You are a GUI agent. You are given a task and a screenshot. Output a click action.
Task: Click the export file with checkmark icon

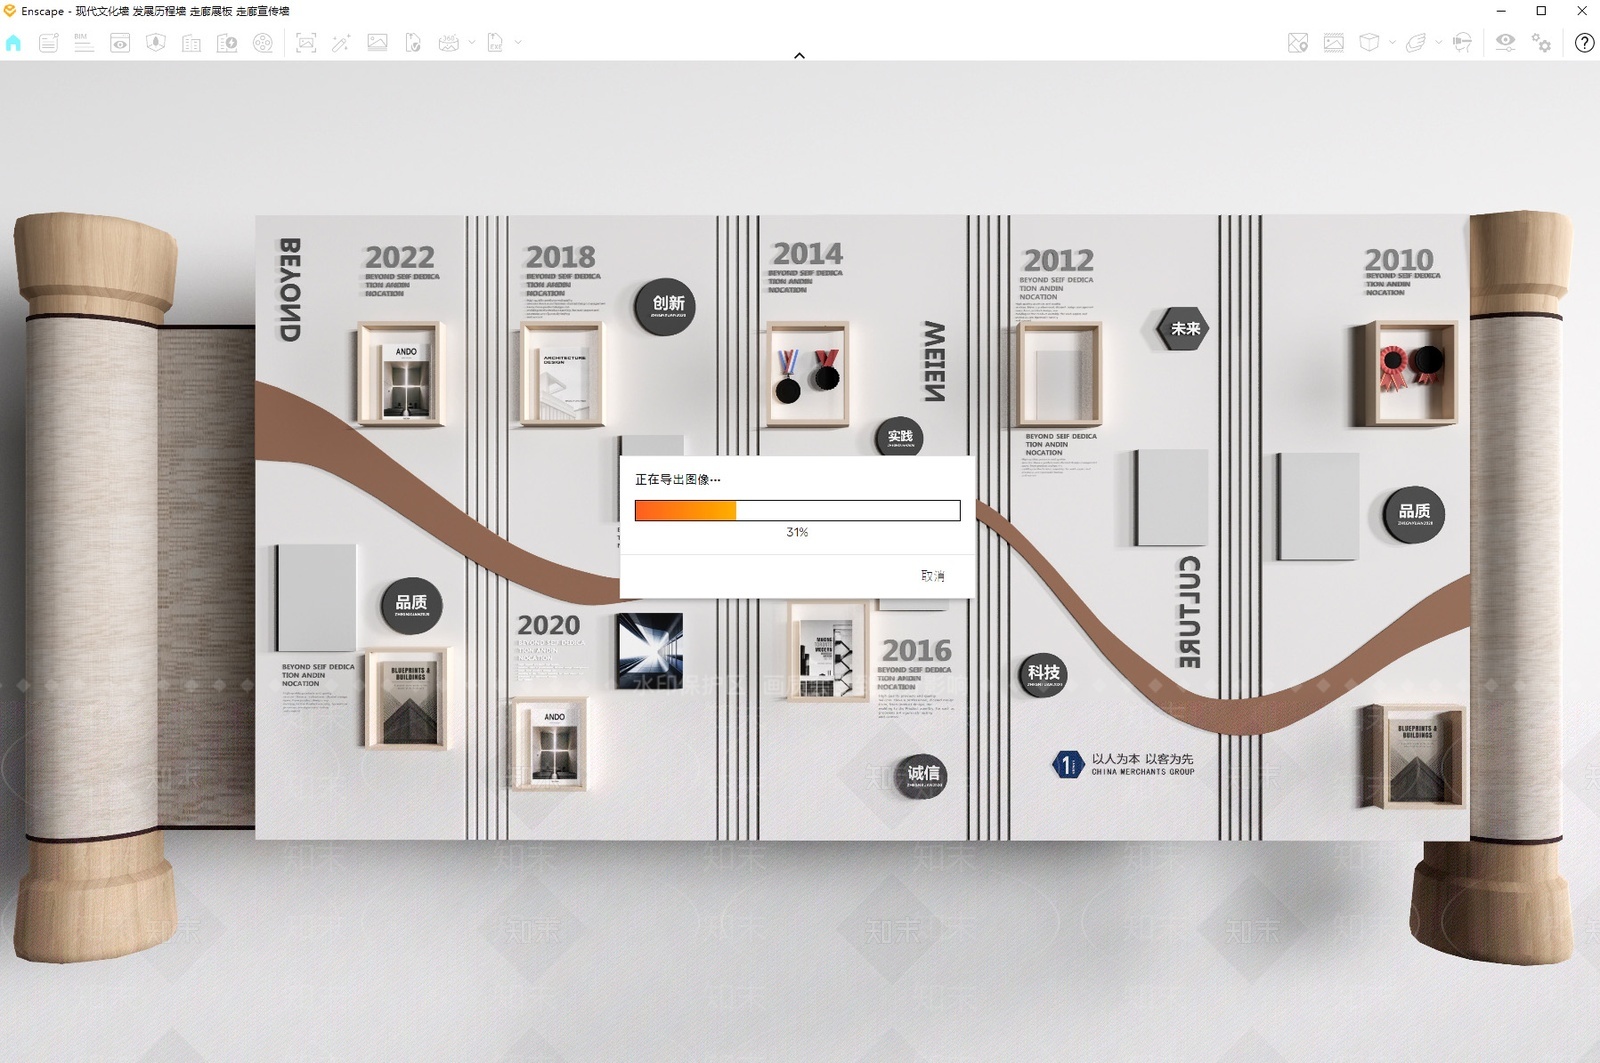[x=413, y=43]
